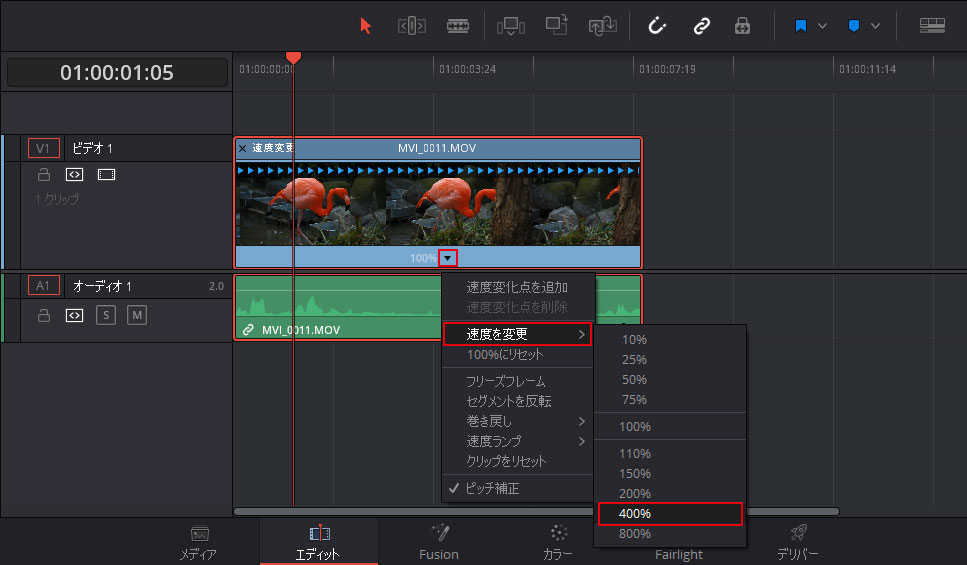Expand the 巻き戻し submenu
The height and width of the screenshot is (565, 967).
517,421
